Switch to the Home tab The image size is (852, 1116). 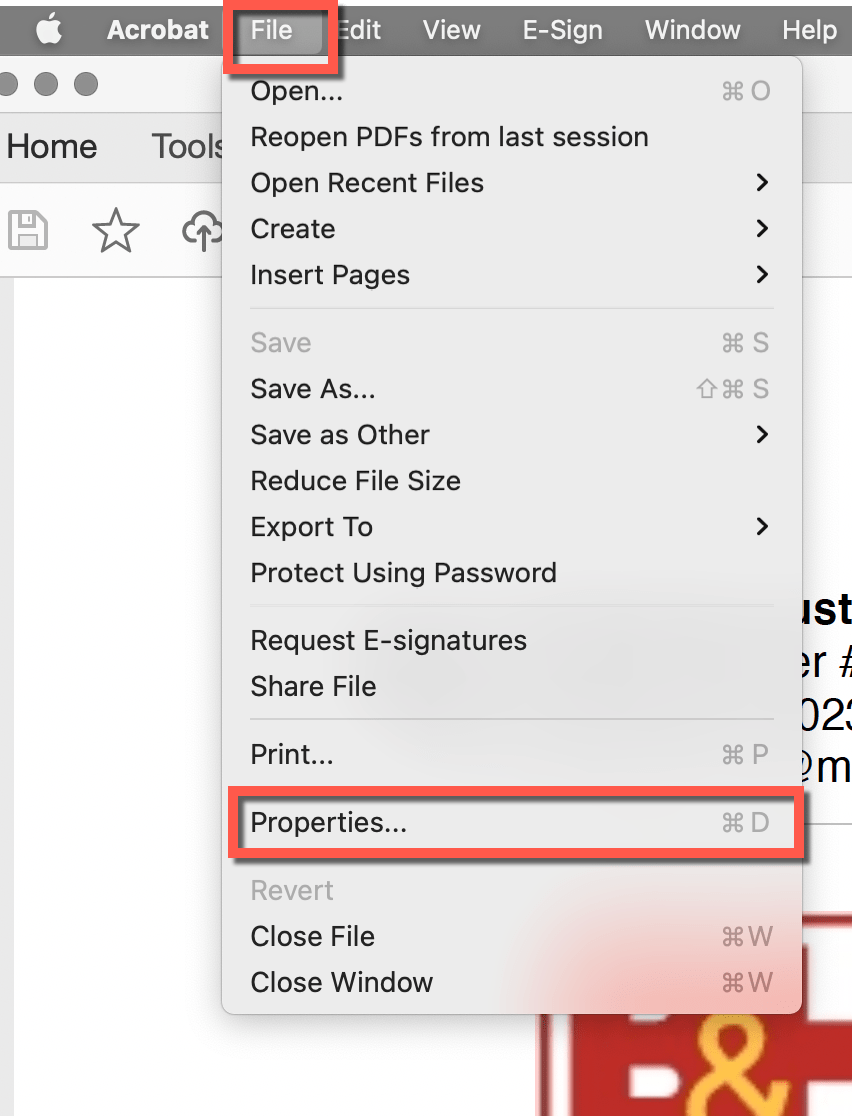click(x=52, y=147)
